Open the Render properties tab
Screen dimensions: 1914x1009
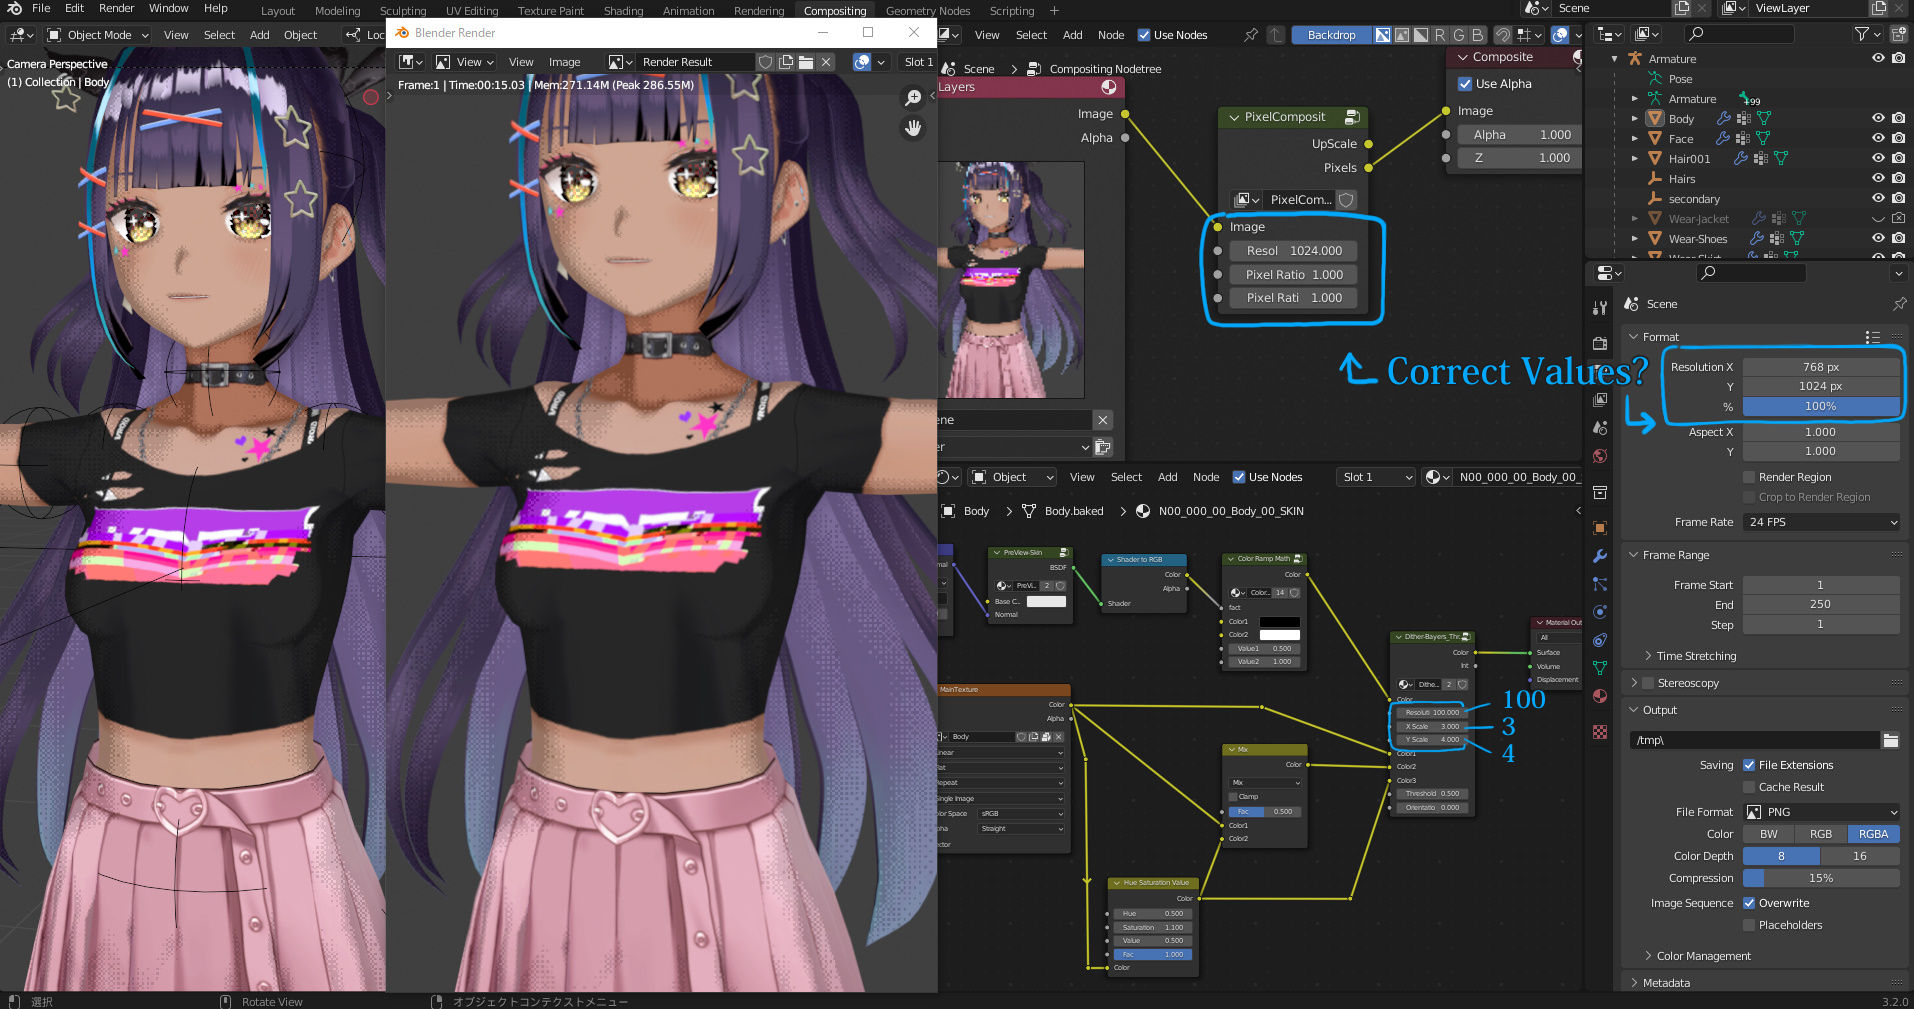pos(1600,344)
